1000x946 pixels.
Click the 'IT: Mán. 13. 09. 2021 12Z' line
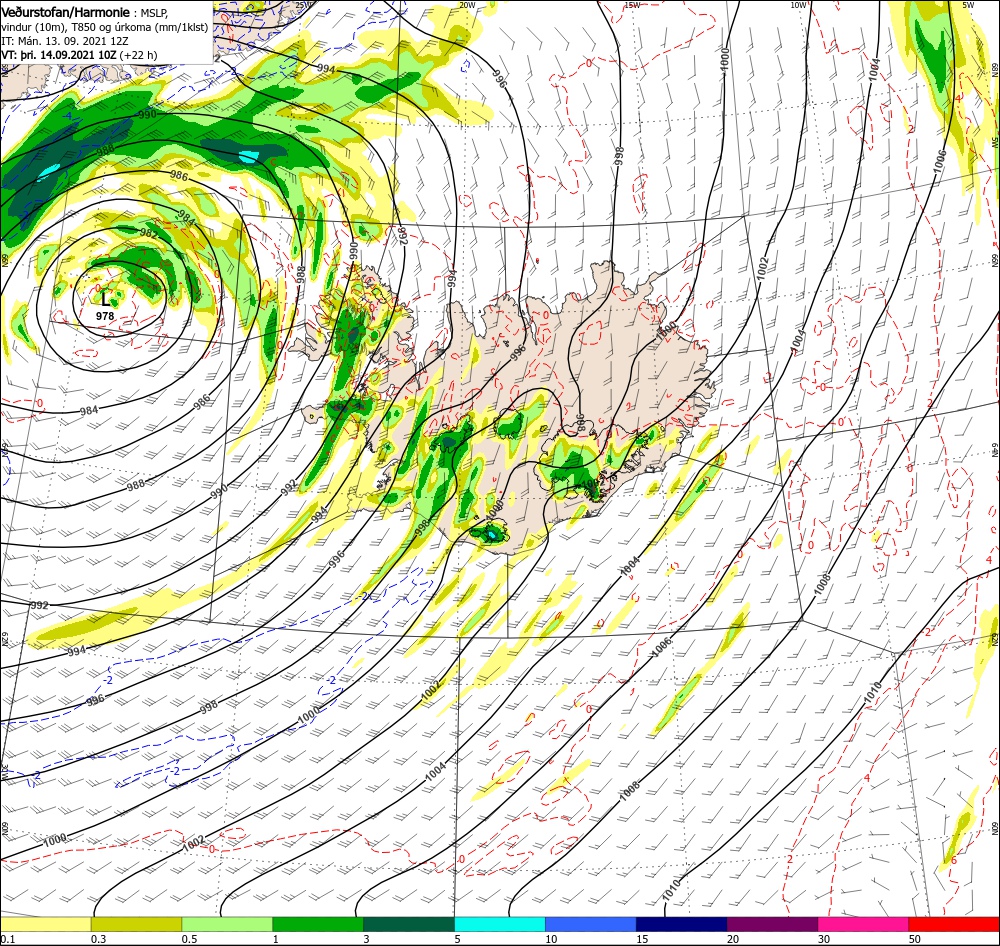64,41
